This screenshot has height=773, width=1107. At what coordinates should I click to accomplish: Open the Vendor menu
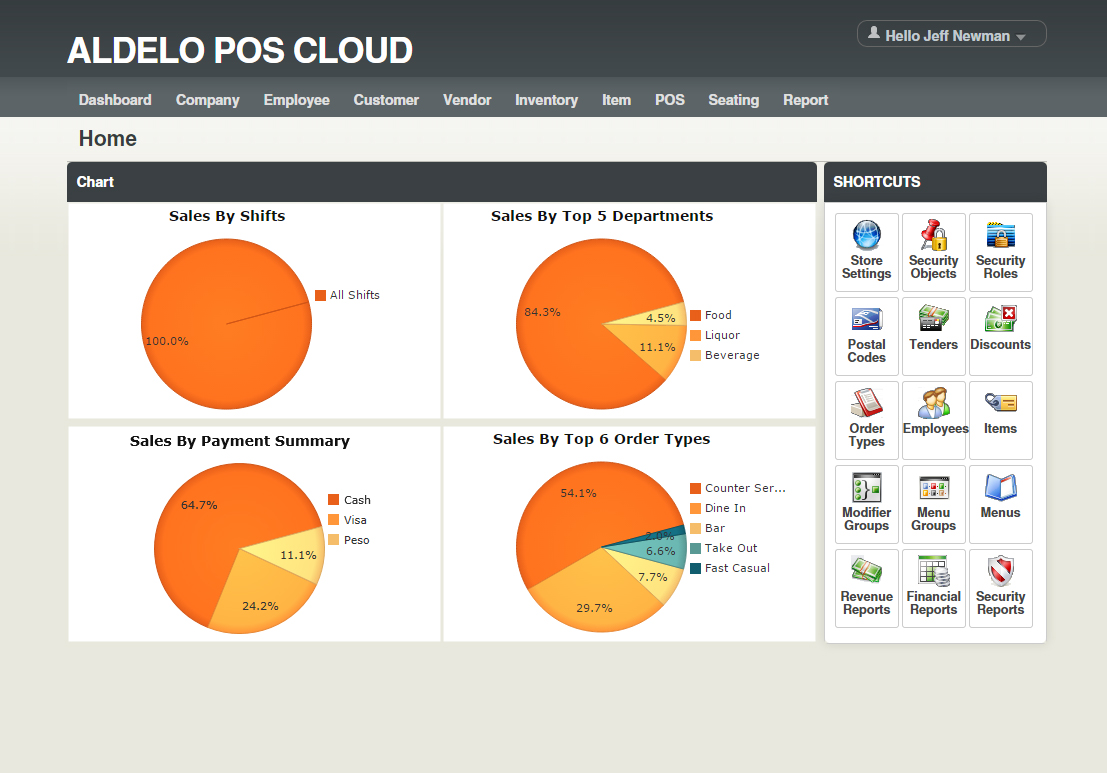point(467,100)
